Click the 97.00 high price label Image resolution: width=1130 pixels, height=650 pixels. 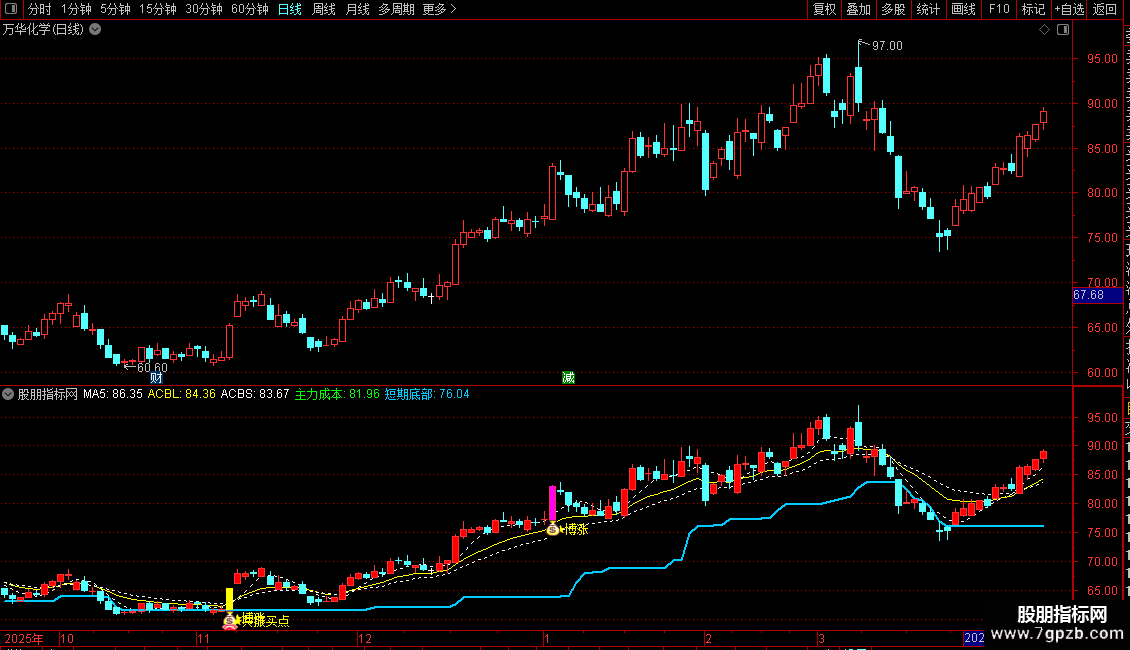[887, 45]
